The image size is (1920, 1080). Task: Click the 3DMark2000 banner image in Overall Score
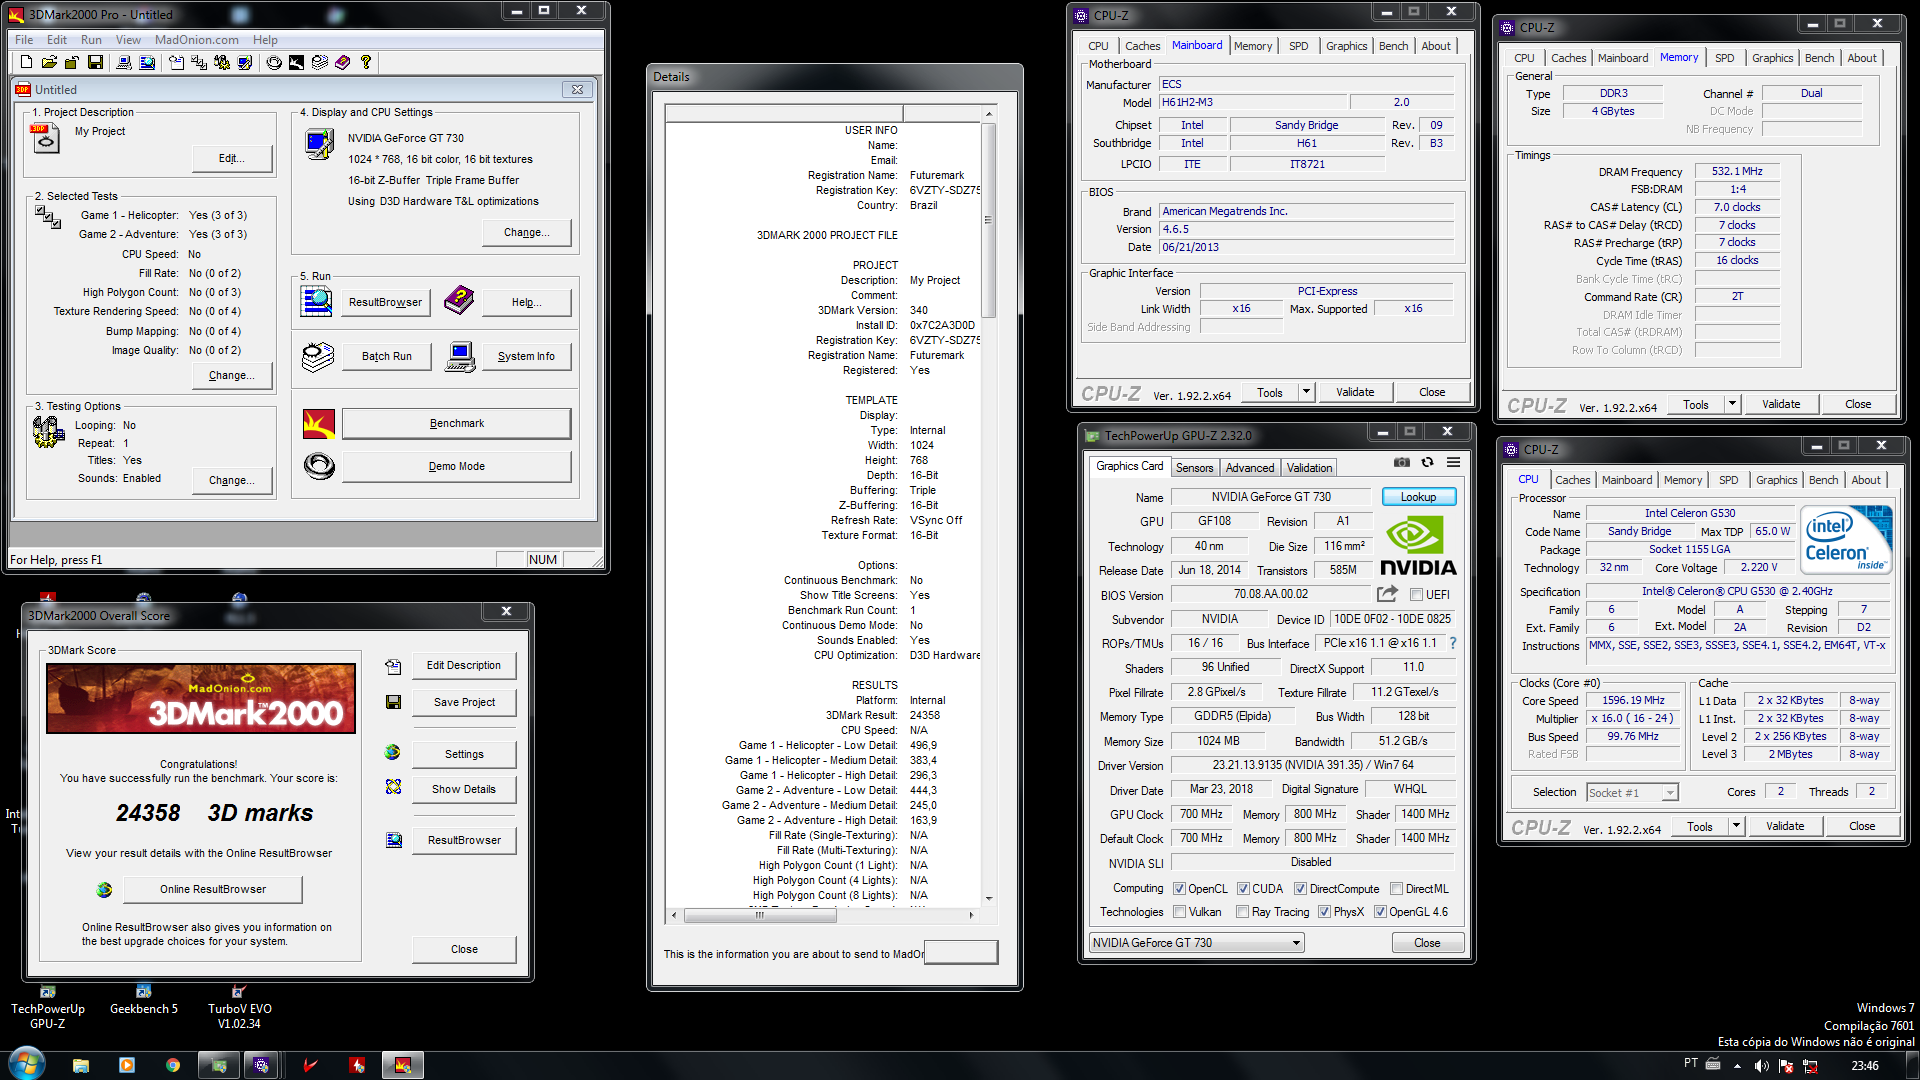point(201,699)
